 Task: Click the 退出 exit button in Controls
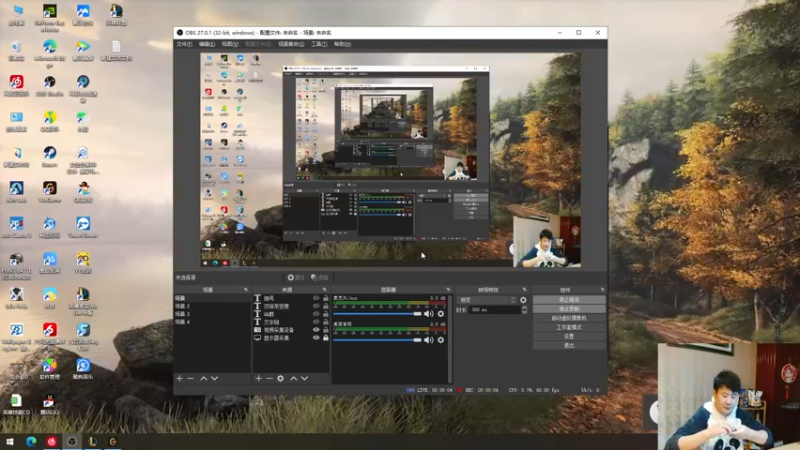(x=569, y=346)
